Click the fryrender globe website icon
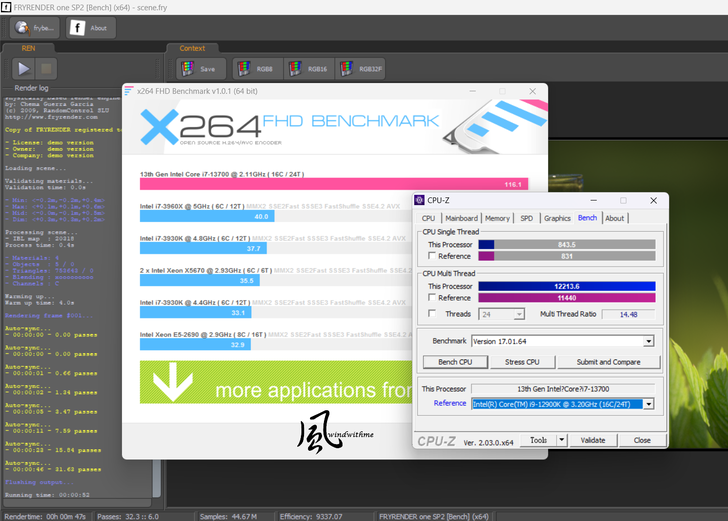The image size is (728, 521). [x=33, y=28]
